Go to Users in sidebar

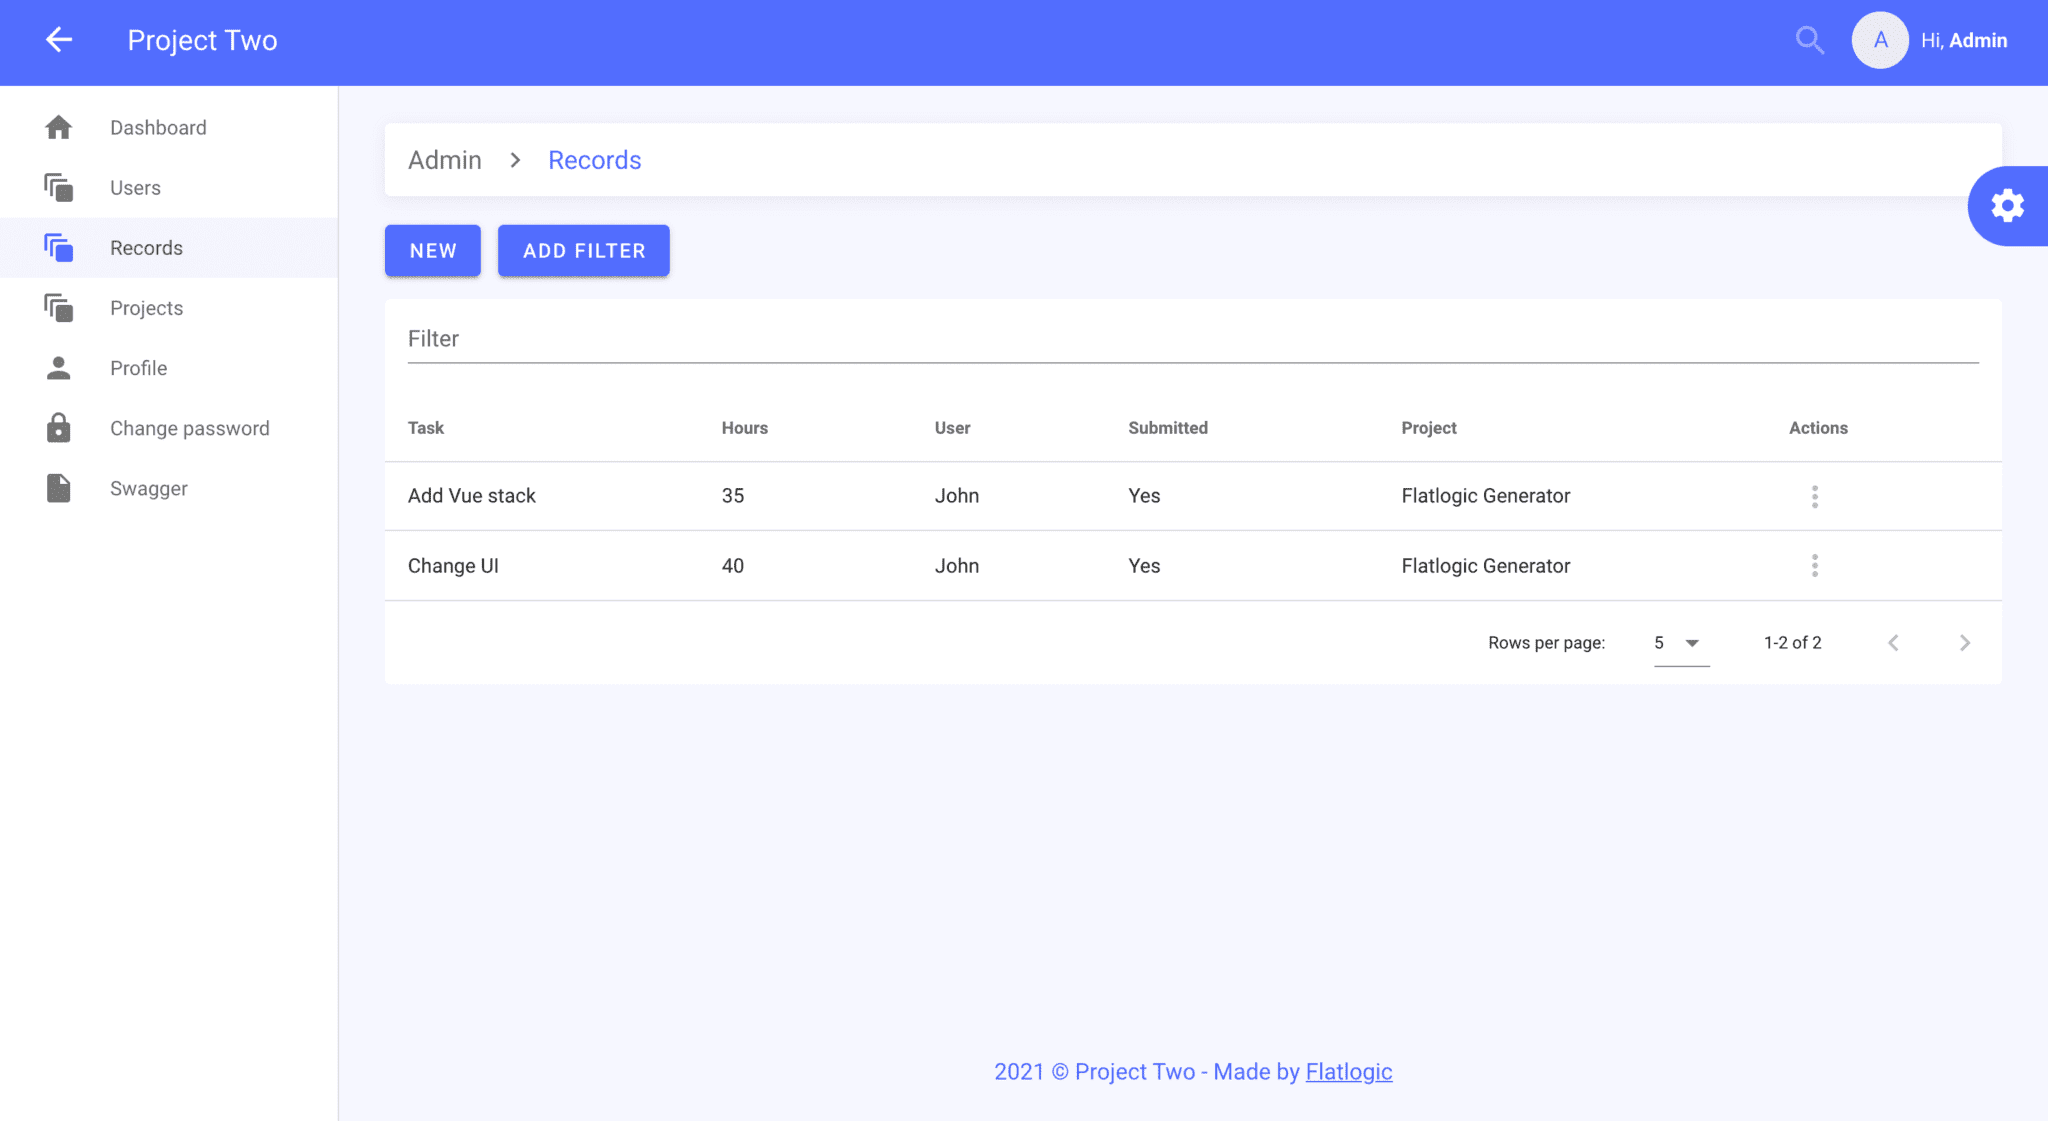135,188
